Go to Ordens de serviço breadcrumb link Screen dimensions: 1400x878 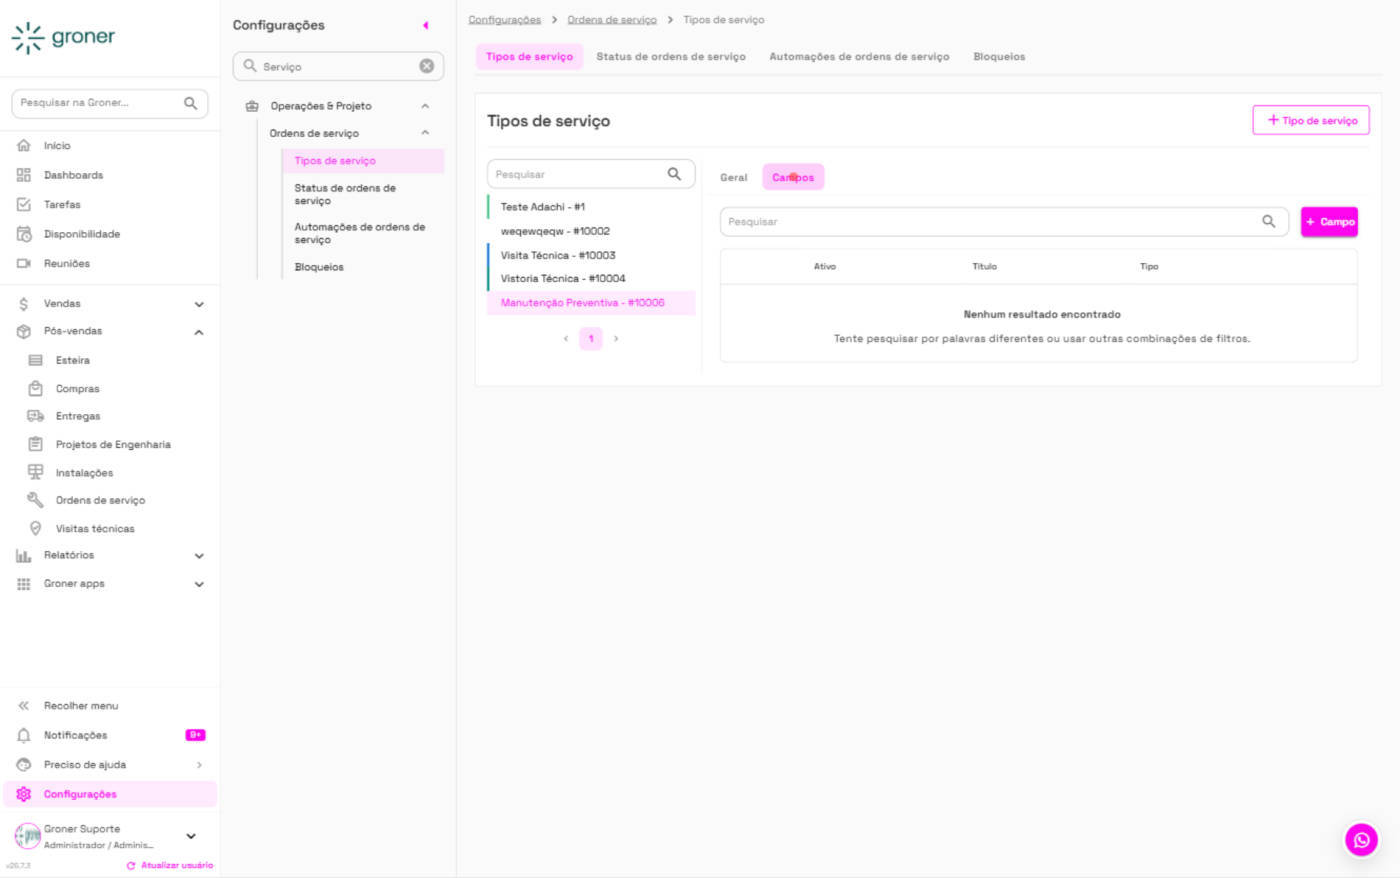(x=612, y=20)
